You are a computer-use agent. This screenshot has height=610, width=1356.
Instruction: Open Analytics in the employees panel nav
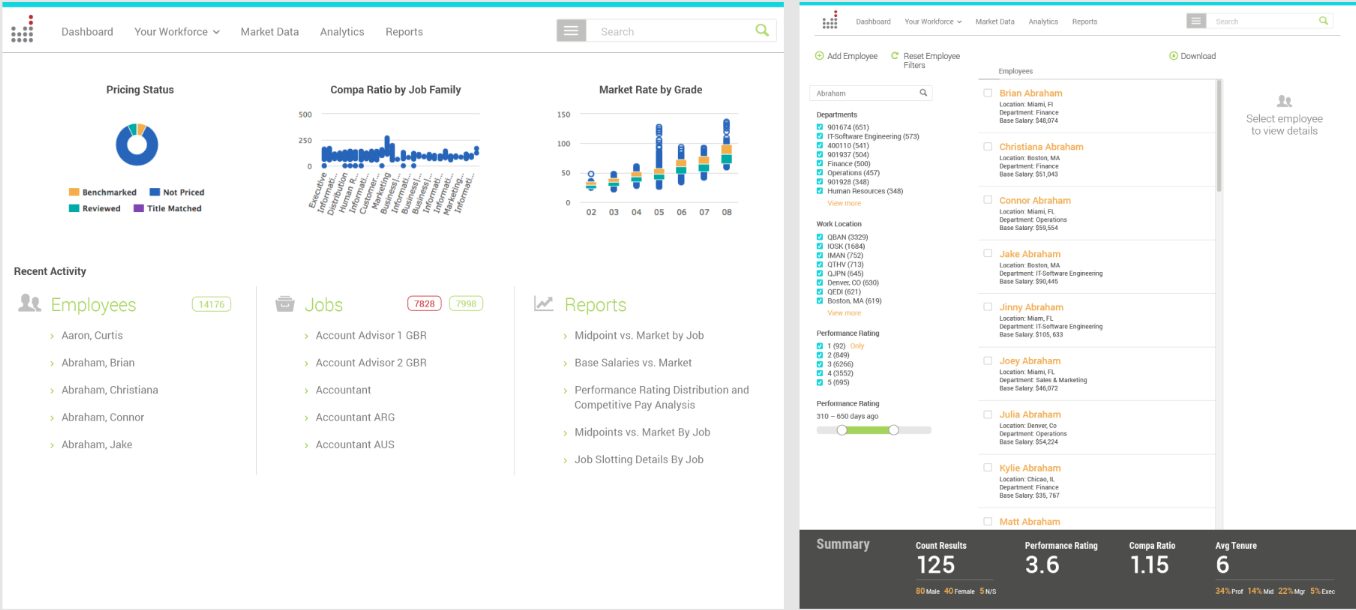(1043, 21)
